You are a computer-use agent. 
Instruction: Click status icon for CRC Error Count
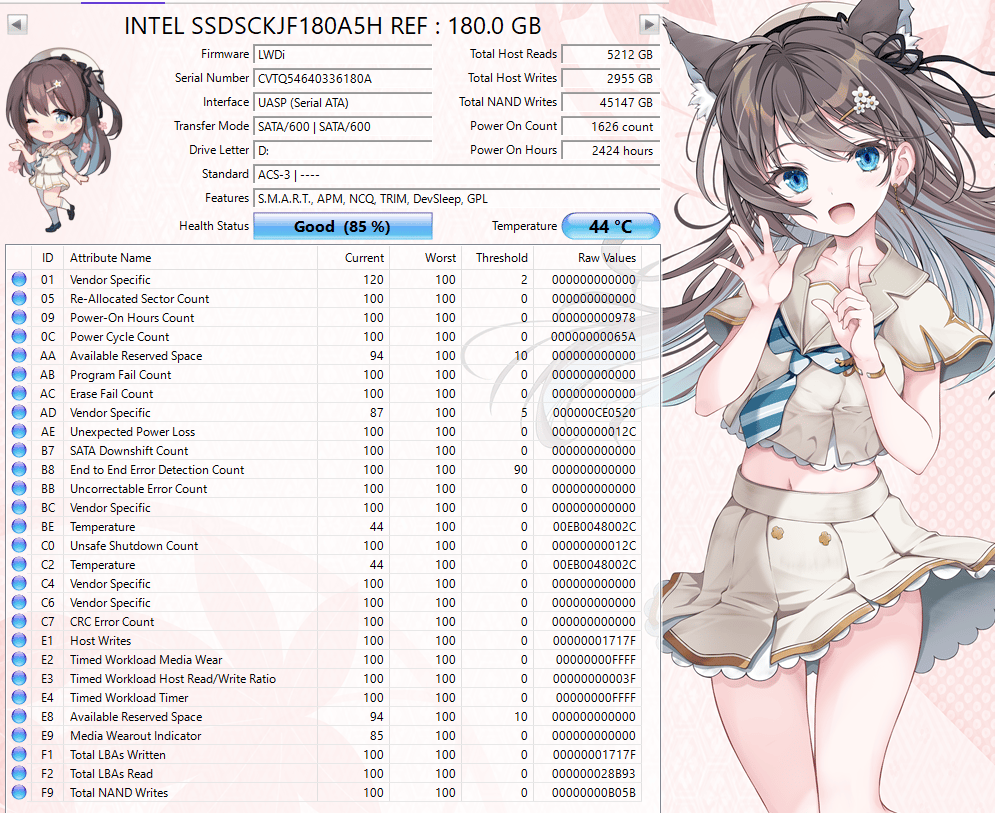pos(19,621)
